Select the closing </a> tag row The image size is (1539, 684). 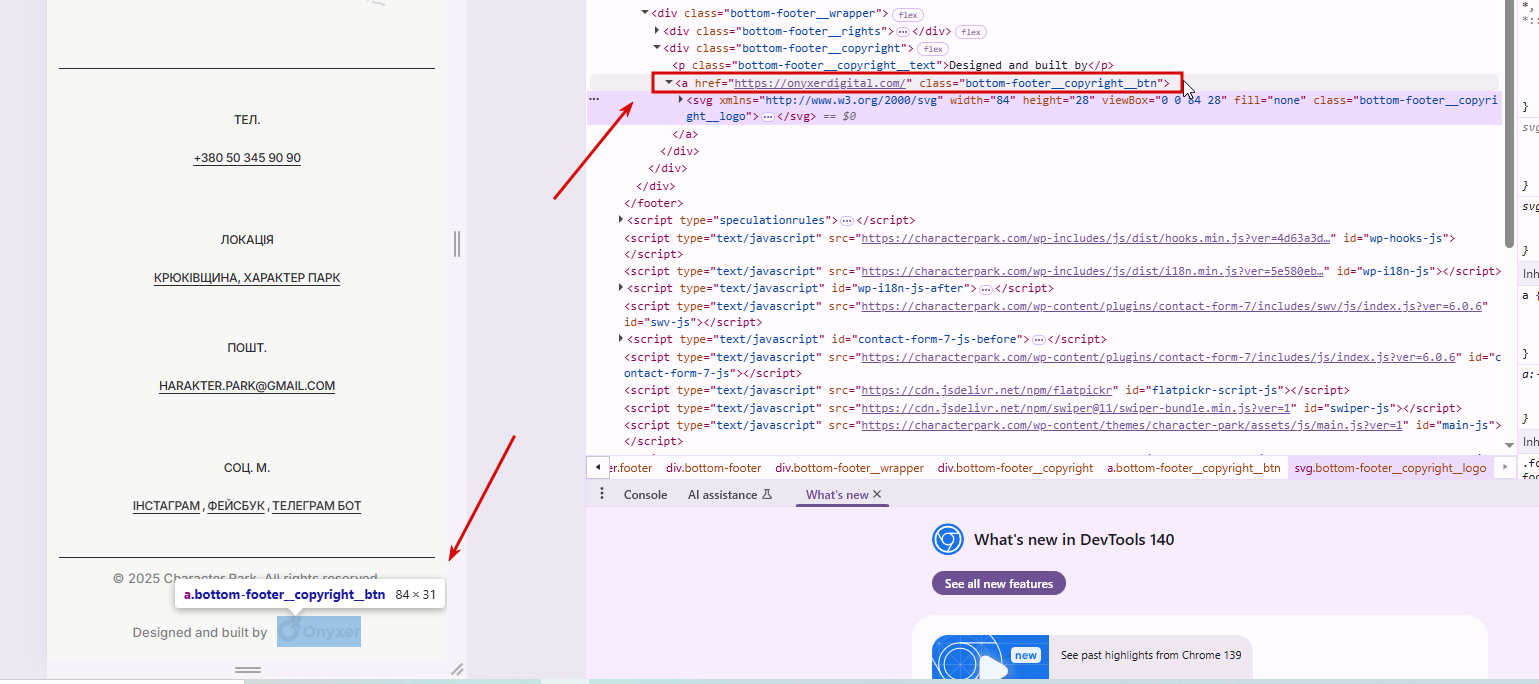point(685,134)
